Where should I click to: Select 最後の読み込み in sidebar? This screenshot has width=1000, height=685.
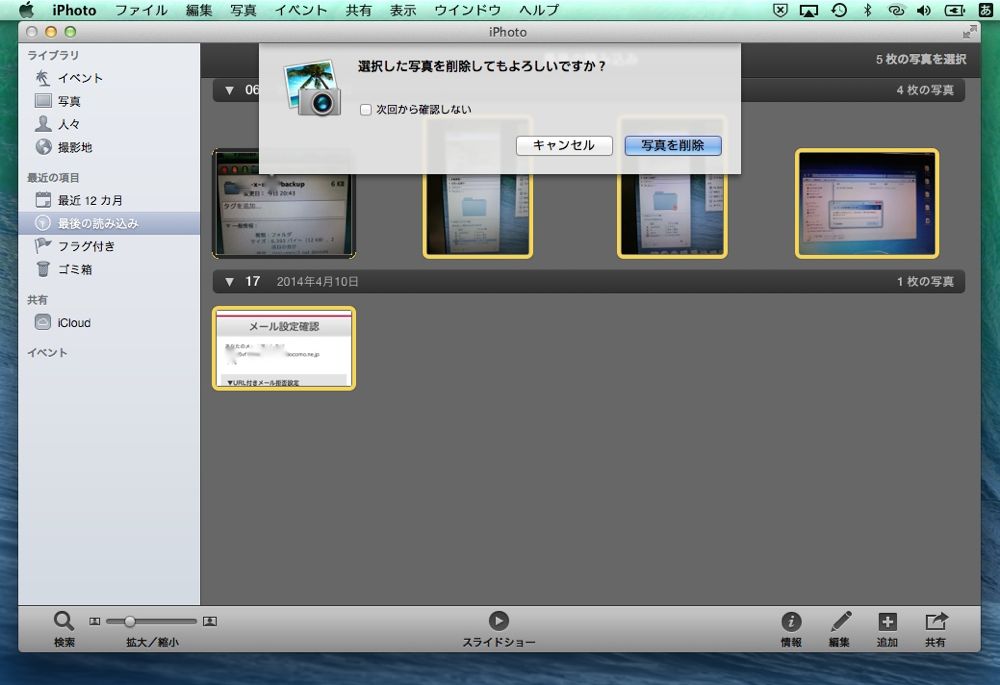[109, 223]
